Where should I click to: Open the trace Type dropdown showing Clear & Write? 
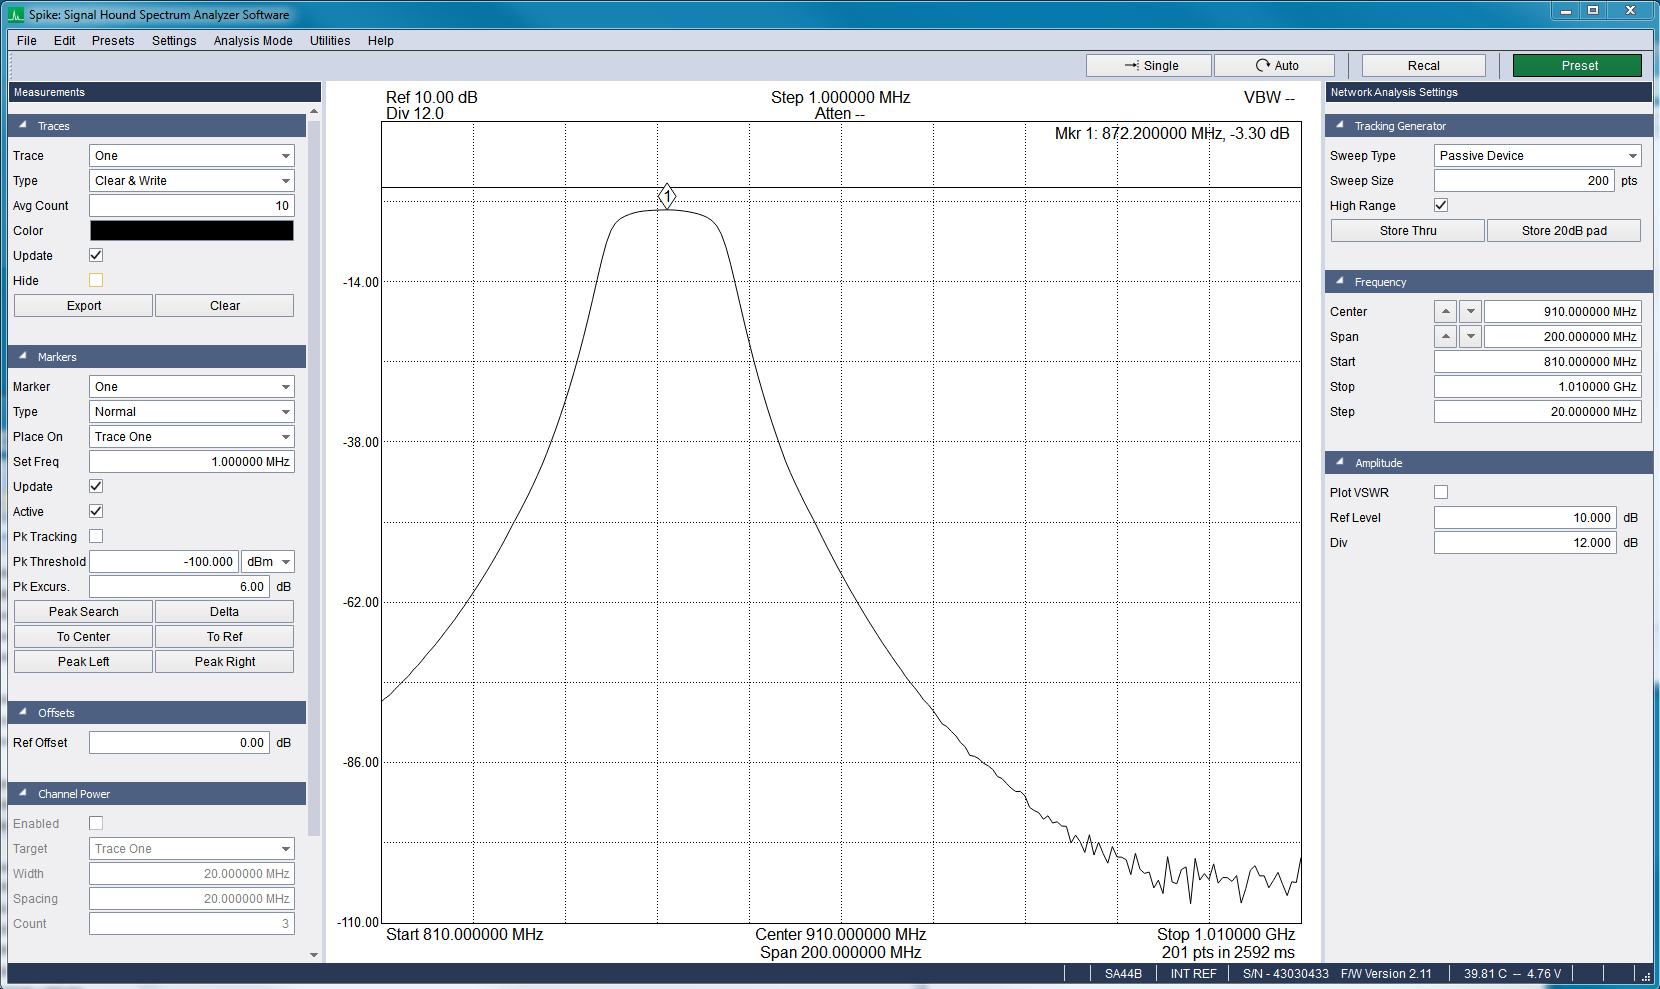(192, 181)
